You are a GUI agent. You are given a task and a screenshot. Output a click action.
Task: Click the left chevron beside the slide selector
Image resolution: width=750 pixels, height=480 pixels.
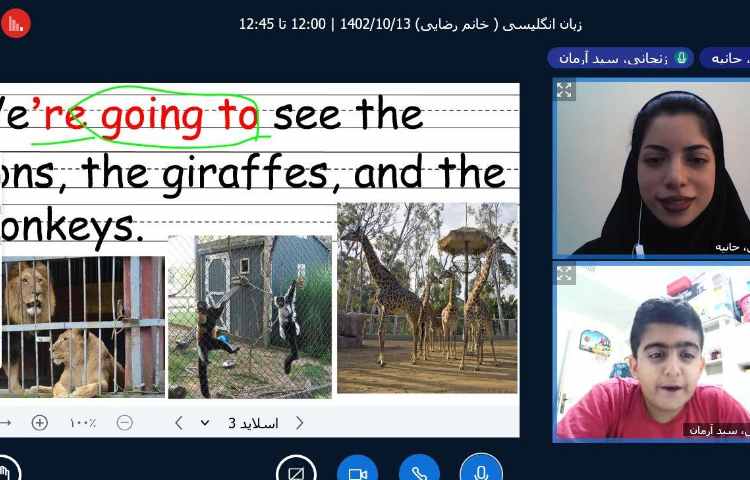[179, 423]
